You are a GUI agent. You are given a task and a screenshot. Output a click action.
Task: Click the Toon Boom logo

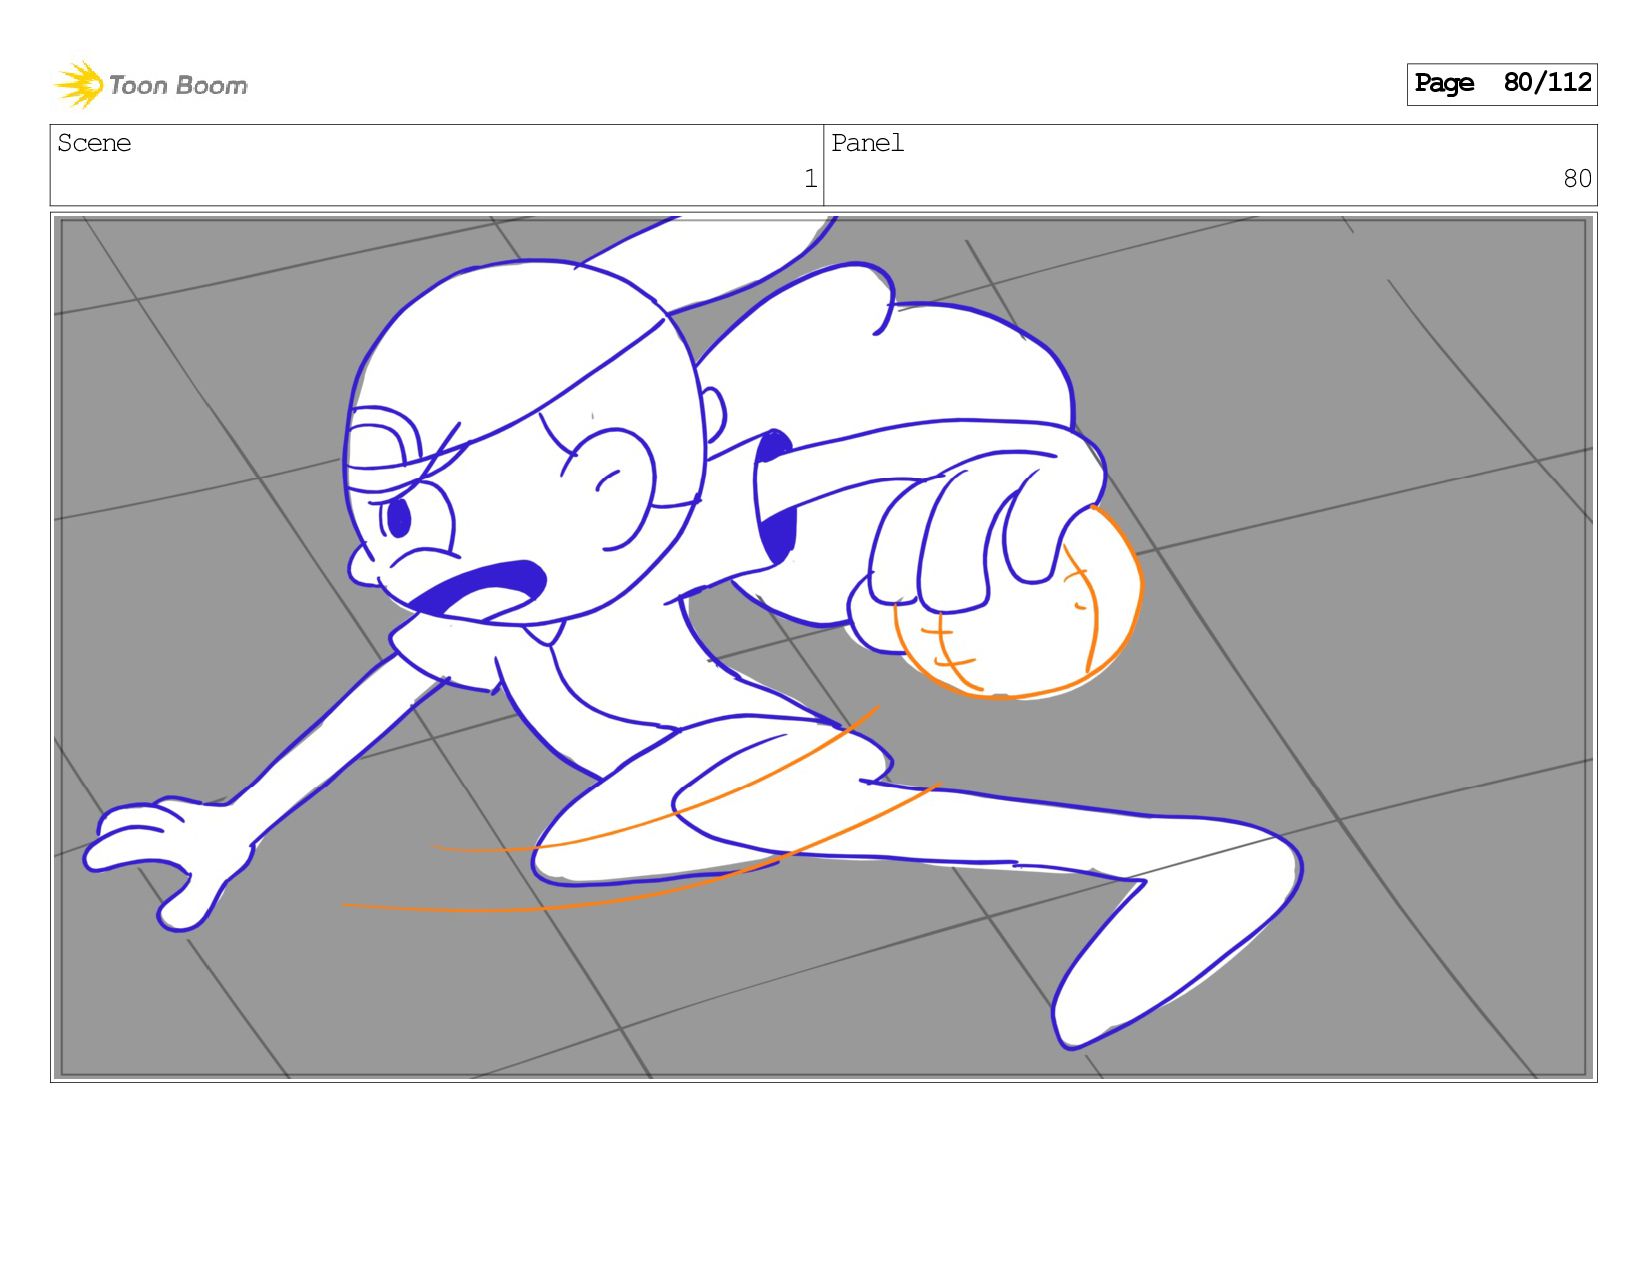tap(151, 85)
